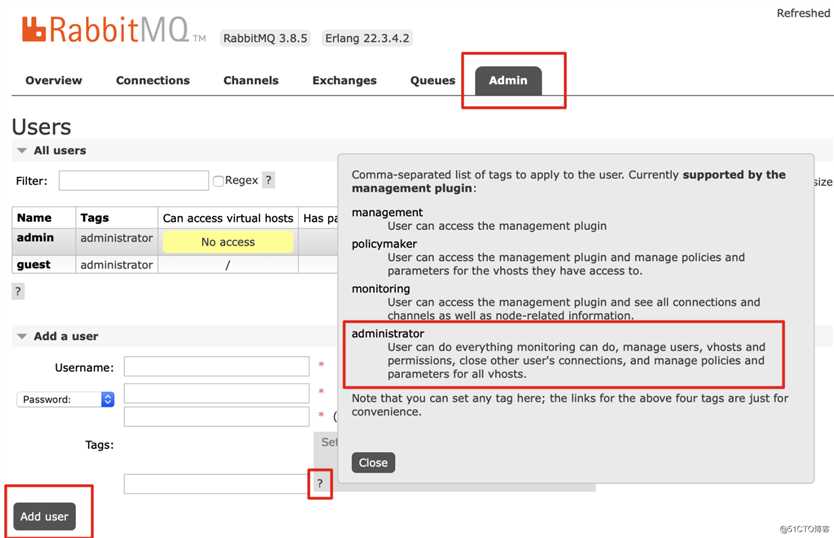Click Can access virtual hosts header
The width and height of the screenshot is (834, 538).
(x=228, y=218)
